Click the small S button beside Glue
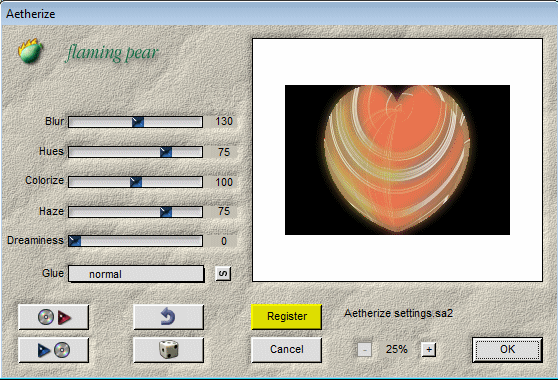Viewport: 558px width, 380px height. [x=223, y=274]
